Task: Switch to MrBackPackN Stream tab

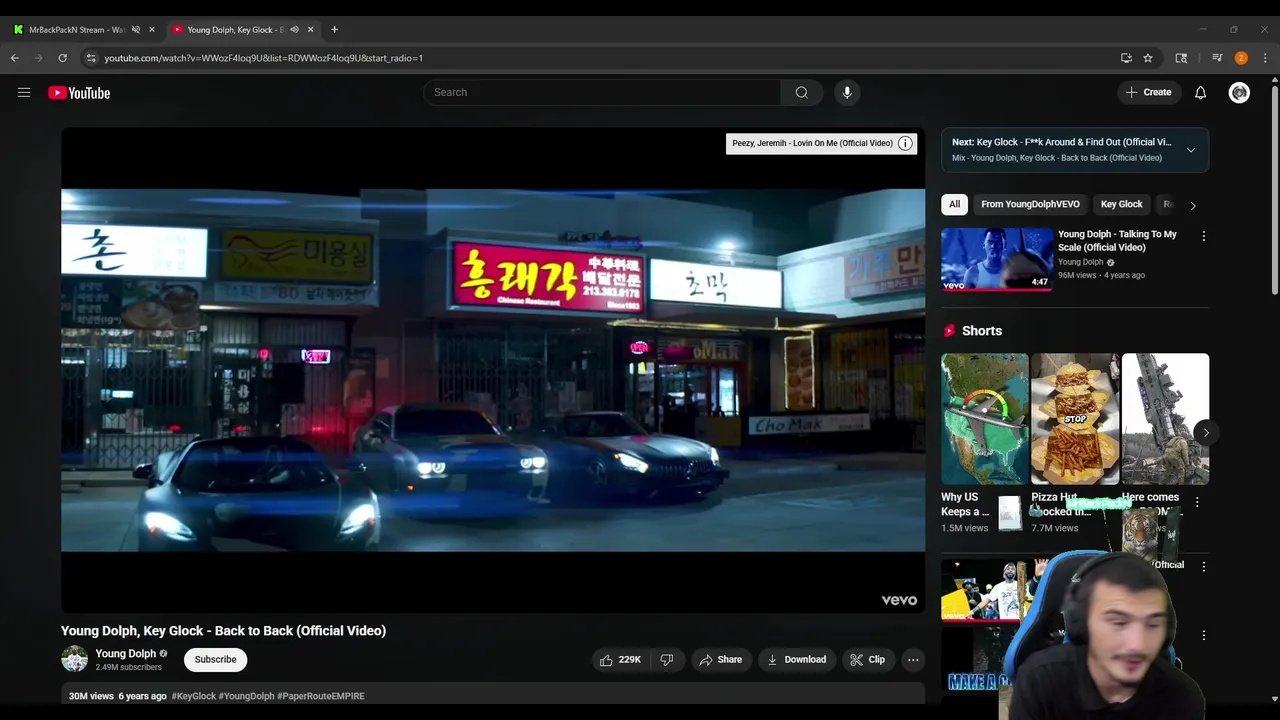Action: [x=76, y=30]
